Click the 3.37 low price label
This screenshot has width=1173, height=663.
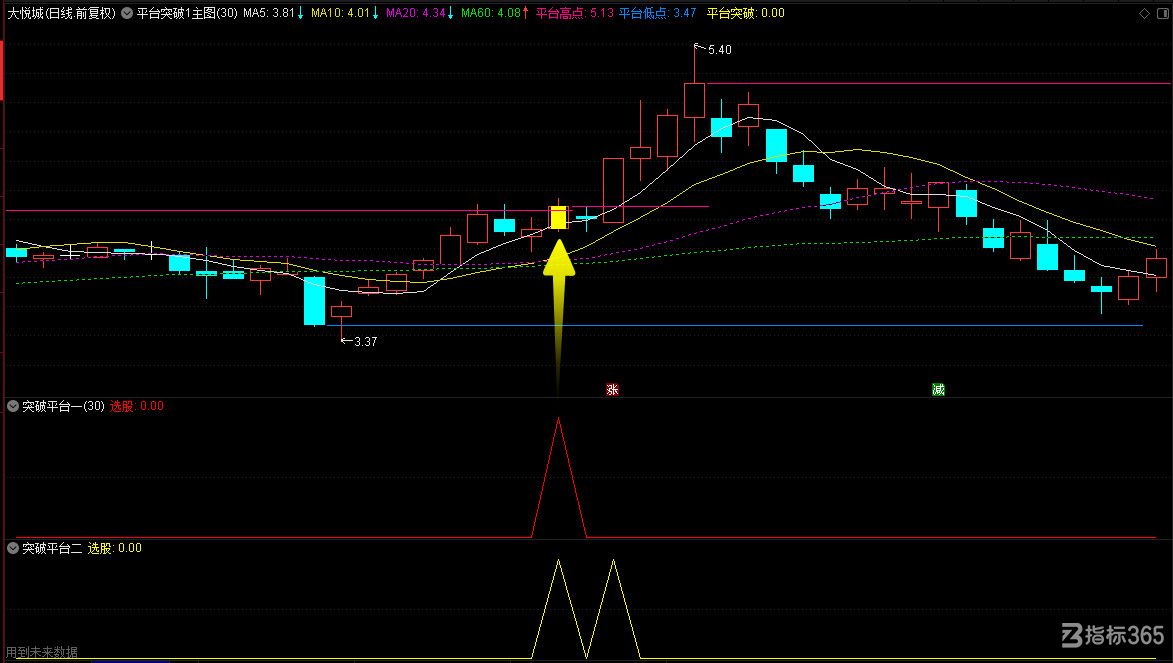(365, 342)
